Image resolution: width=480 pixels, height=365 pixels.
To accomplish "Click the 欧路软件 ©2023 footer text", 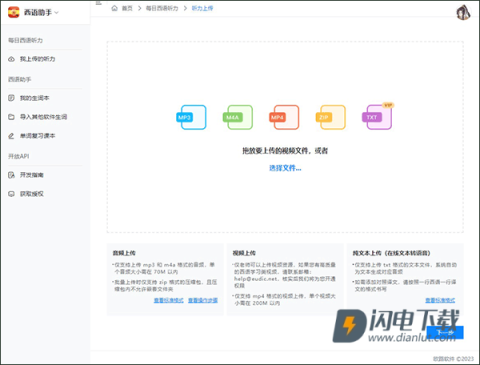I will click(453, 359).
